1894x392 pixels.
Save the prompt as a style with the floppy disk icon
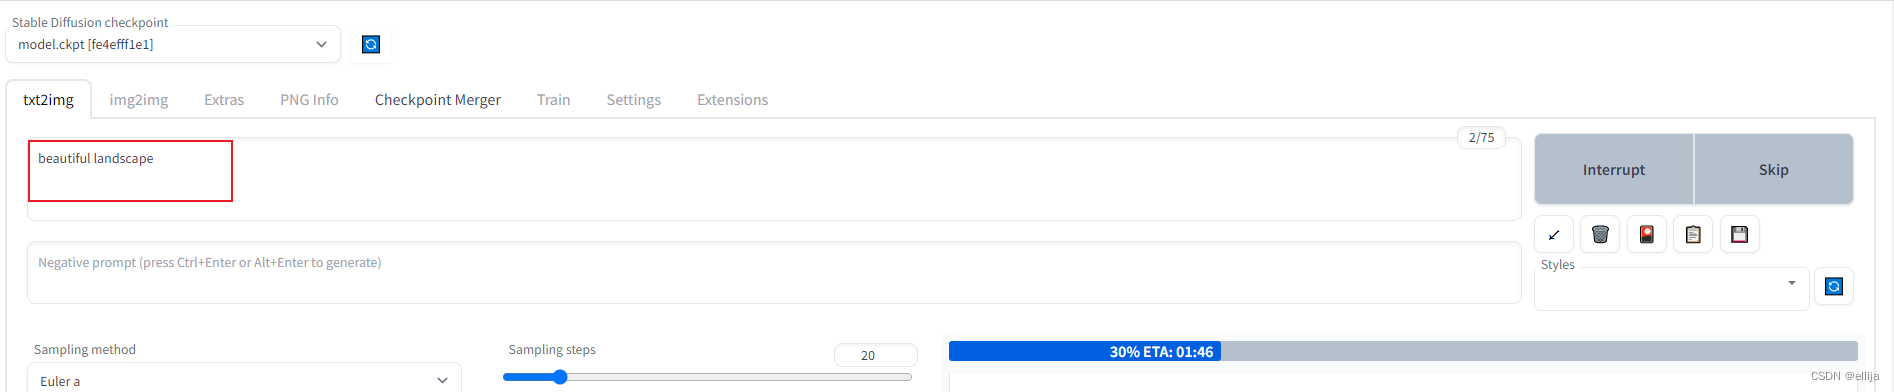pyautogui.click(x=1740, y=235)
